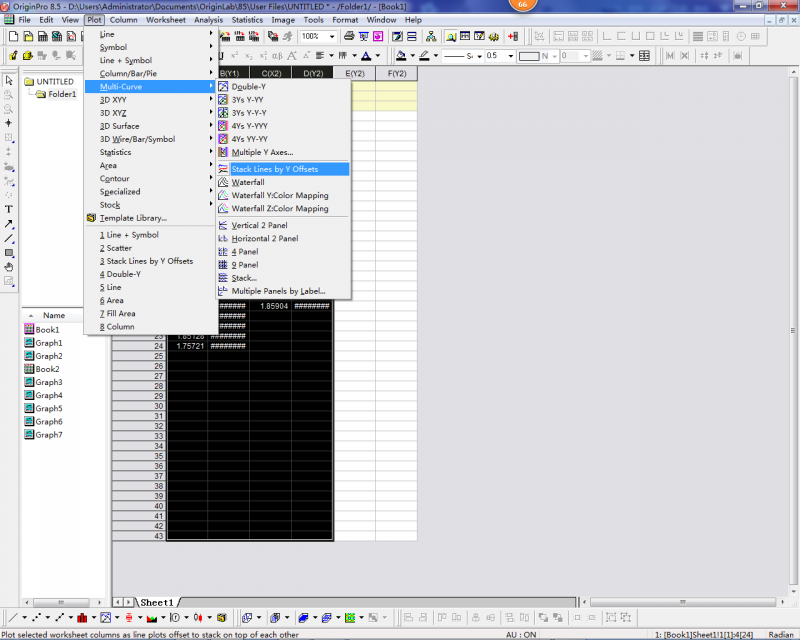Select the Text tool

pyautogui.click(x=9, y=209)
